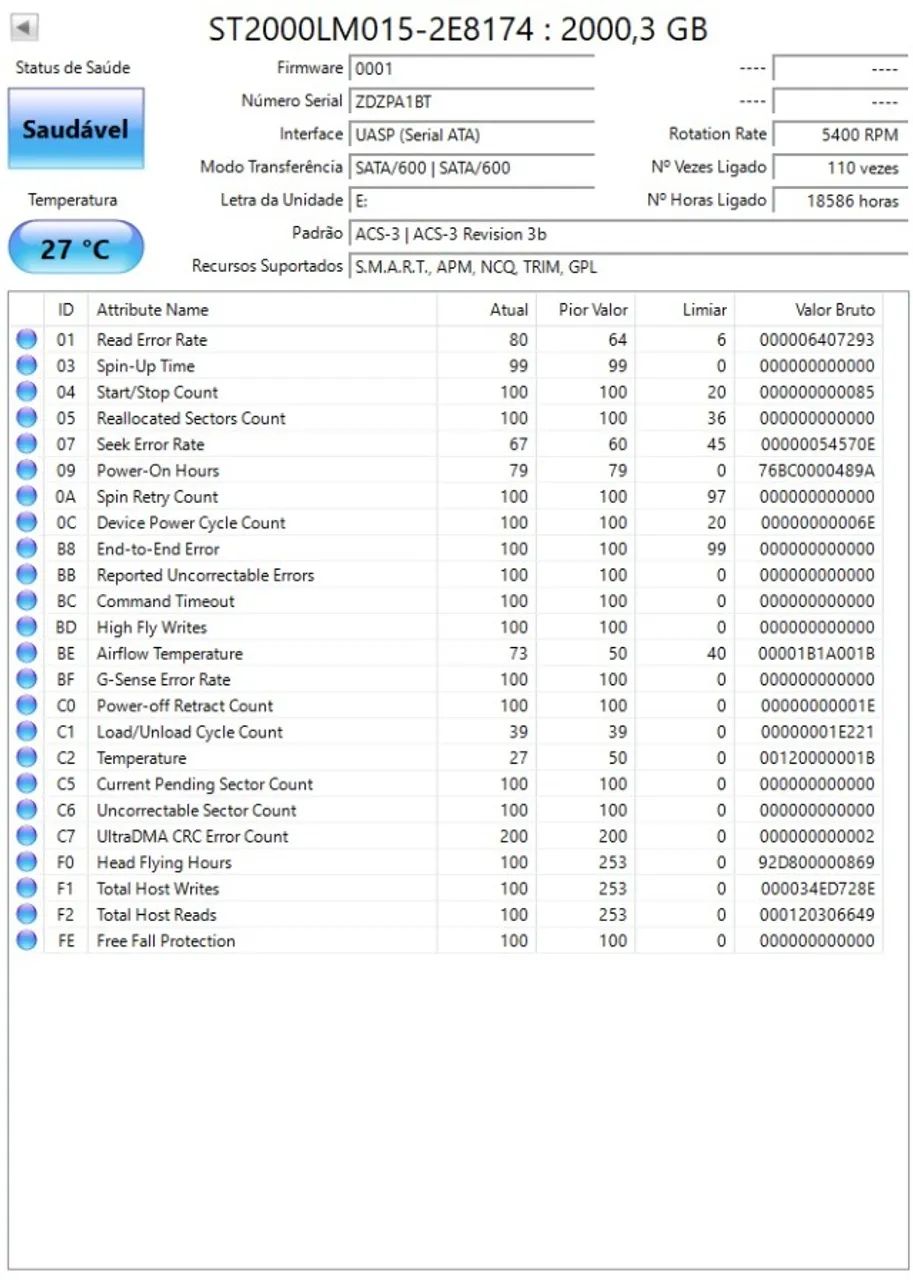913x1280 pixels.
Task: Click the status icon for Spin Retry Count
Action: click(x=27, y=496)
